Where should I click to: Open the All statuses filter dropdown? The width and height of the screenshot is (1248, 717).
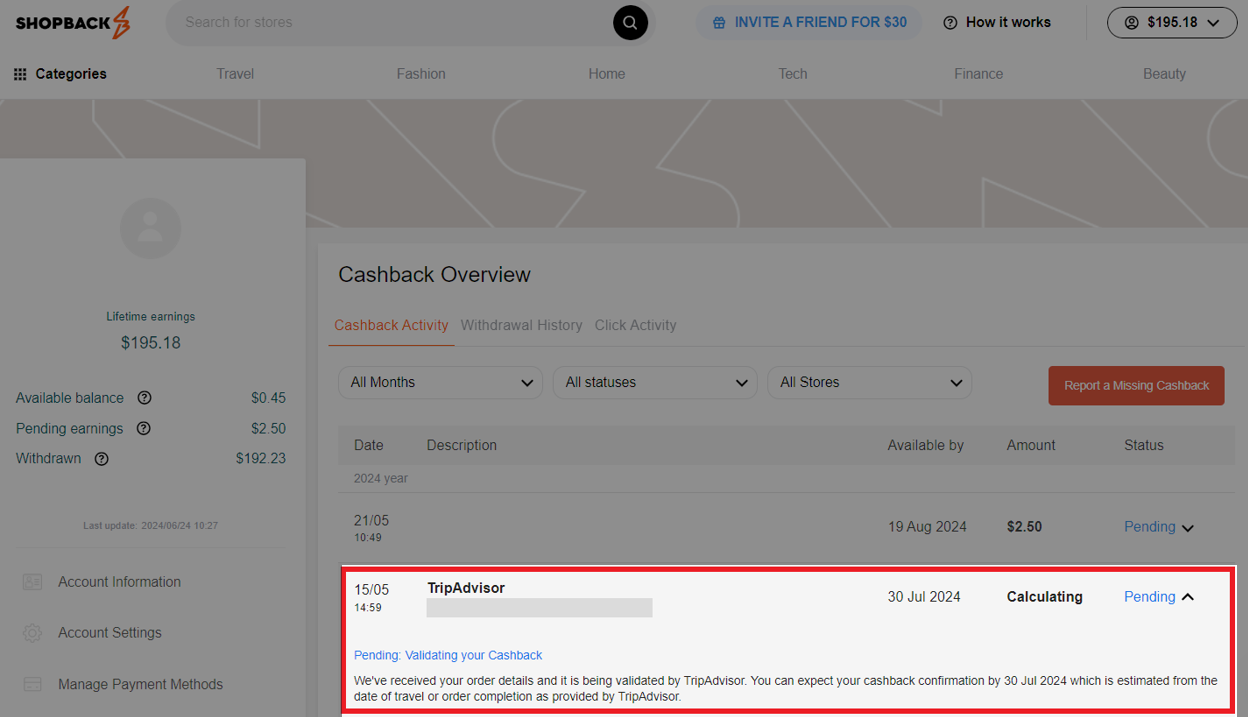655,382
